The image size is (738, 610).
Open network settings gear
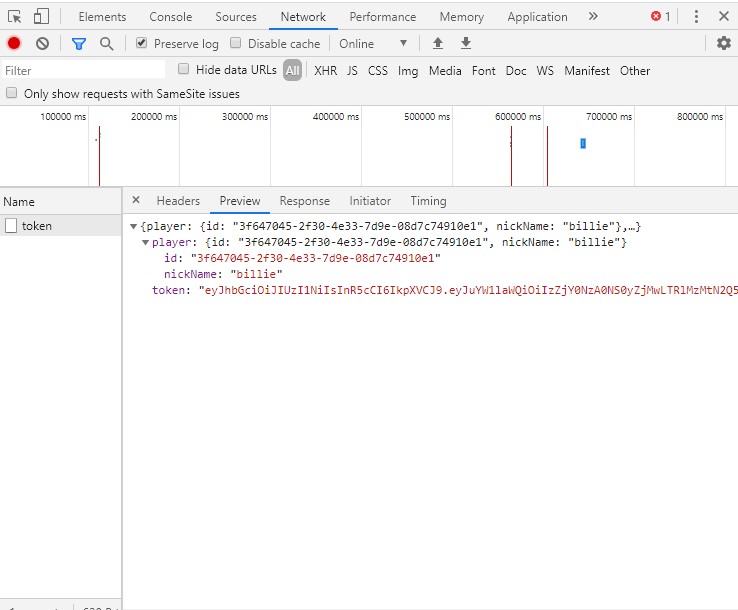[723, 43]
